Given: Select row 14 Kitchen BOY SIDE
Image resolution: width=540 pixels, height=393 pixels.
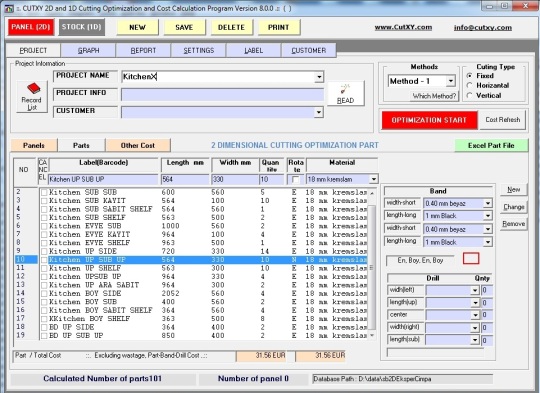Looking at the screenshot, I should tap(191, 294).
